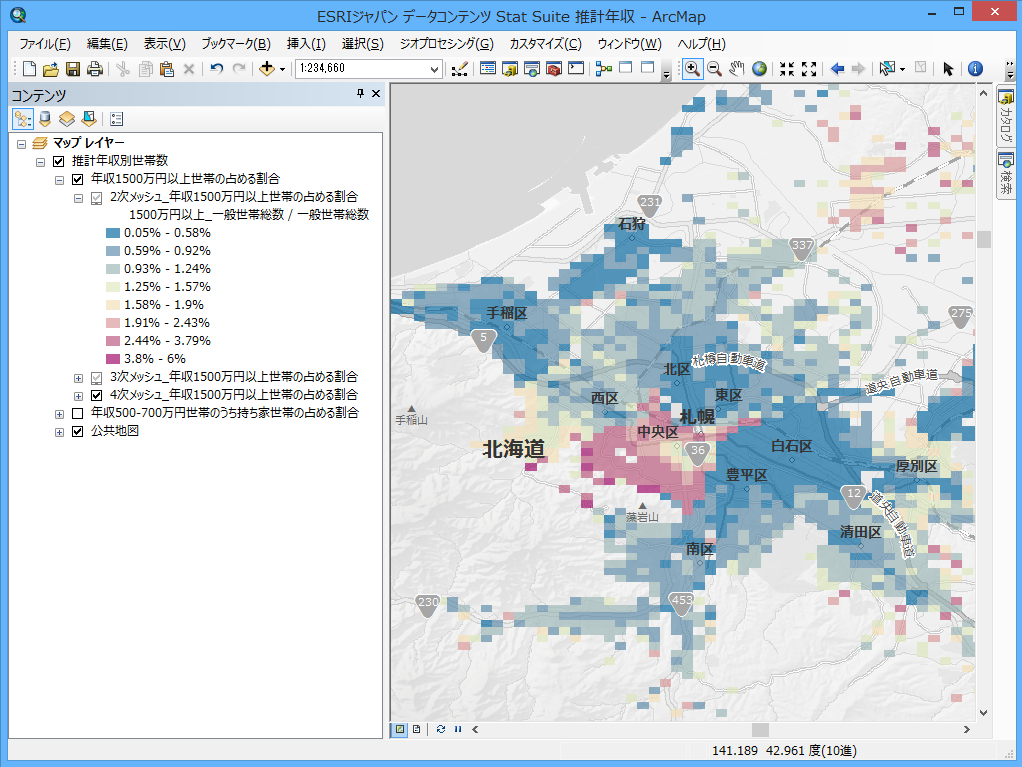
Task: Expand 年収500-700万円世帯 group layer
Action: point(59,414)
